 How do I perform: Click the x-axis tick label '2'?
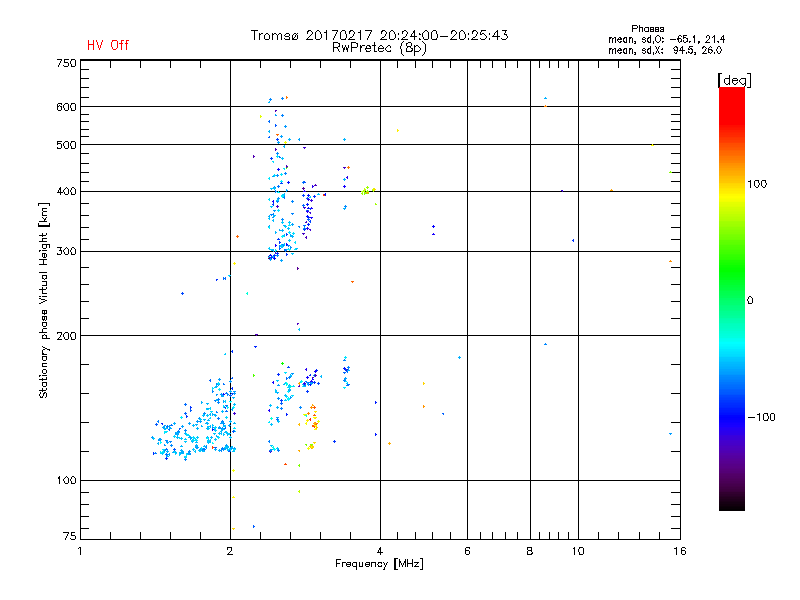tap(230, 551)
